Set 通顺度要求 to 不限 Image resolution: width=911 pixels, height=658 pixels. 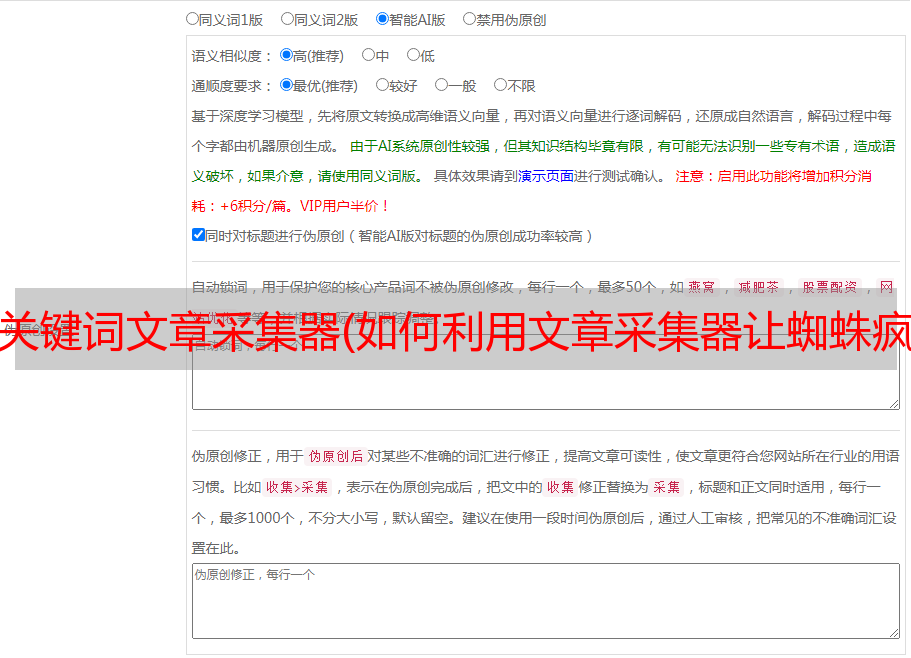click(x=500, y=85)
